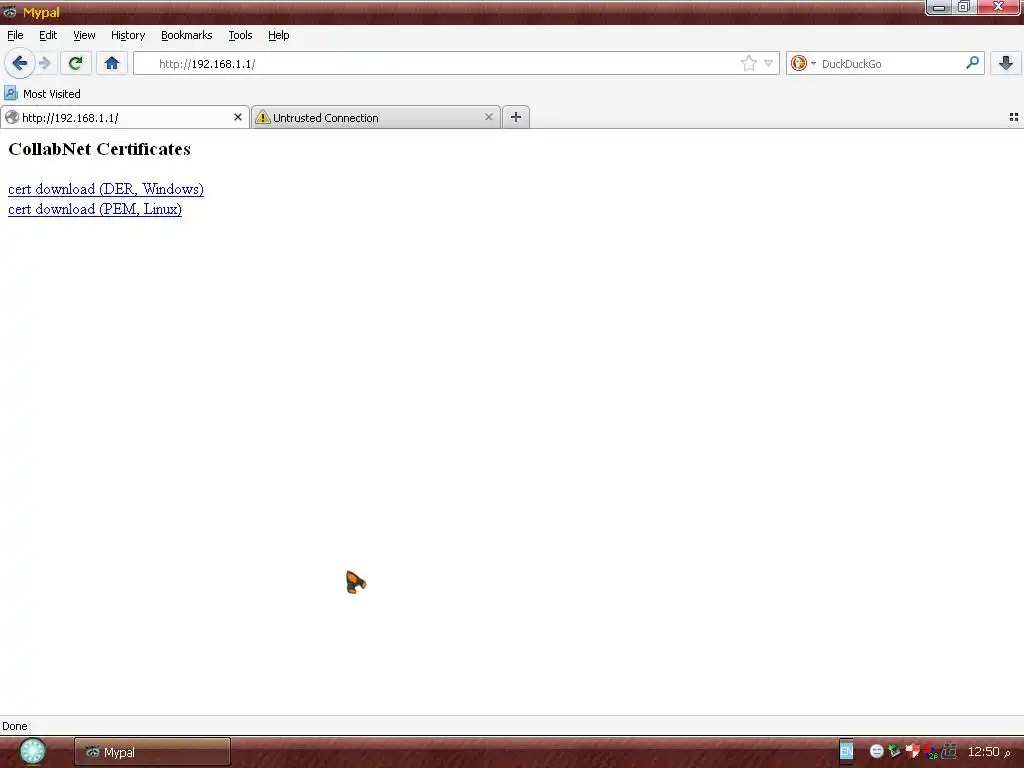Switch to the Untrusted Connection tab

pyautogui.click(x=376, y=118)
